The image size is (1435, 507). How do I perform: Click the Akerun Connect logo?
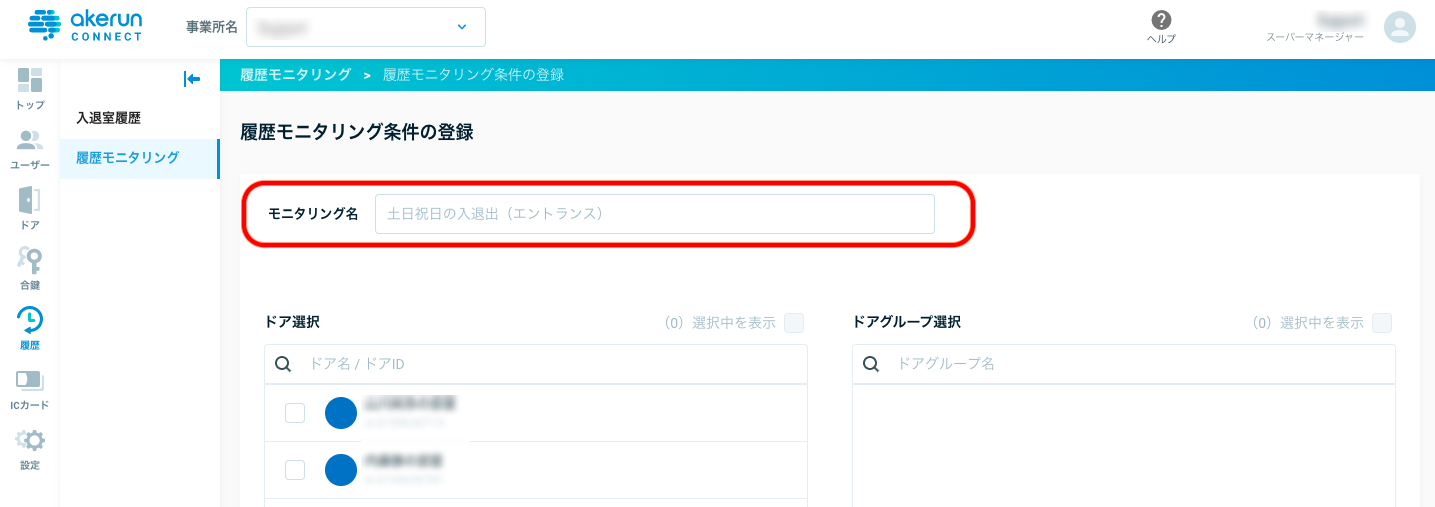(x=85, y=26)
